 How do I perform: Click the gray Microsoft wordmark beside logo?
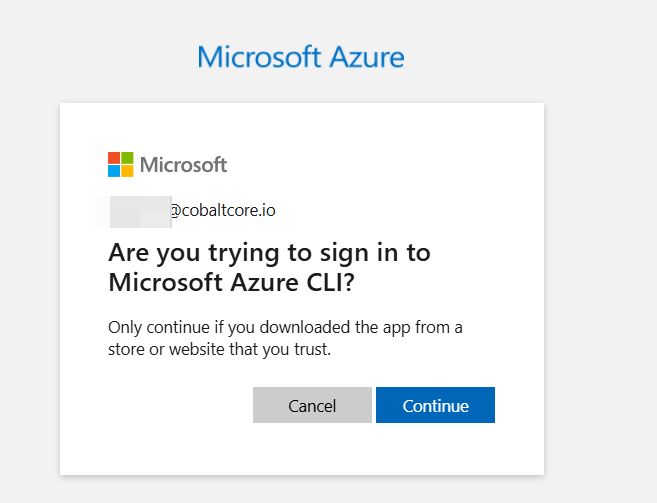click(183, 165)
